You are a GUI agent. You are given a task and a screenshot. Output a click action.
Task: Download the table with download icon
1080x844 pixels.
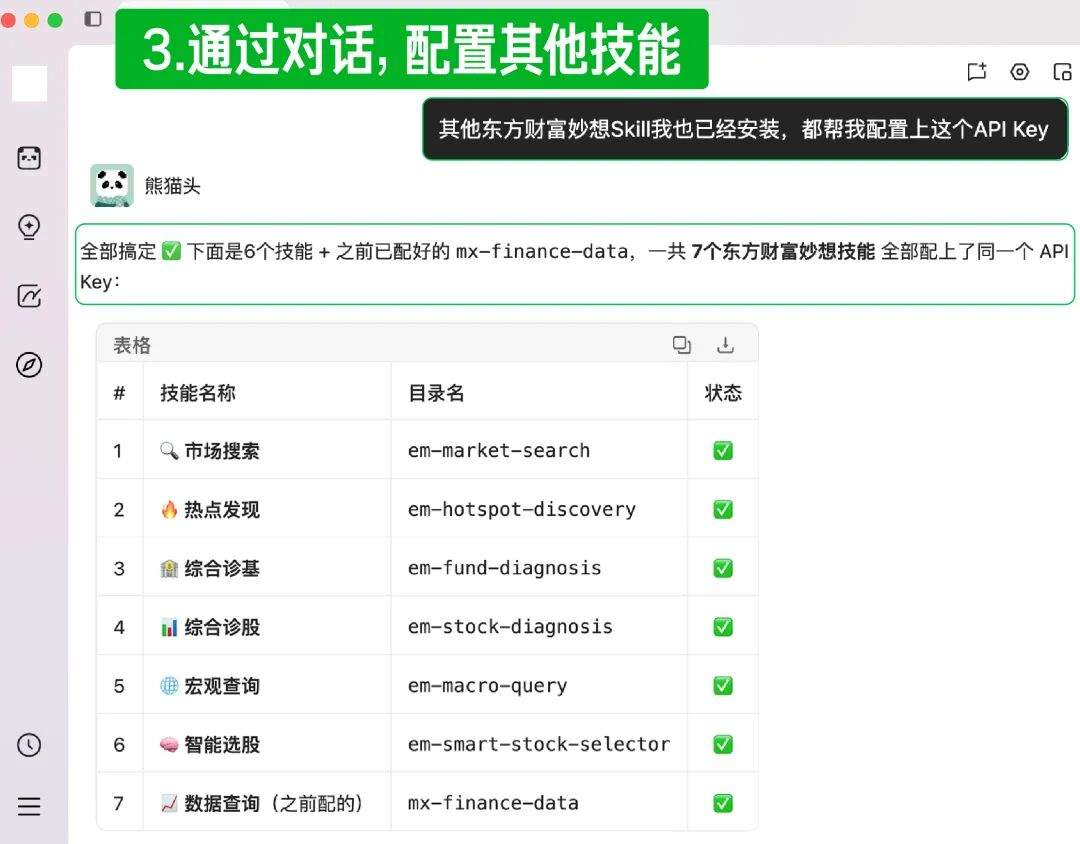pyautogui.click(x=725, y=344)
